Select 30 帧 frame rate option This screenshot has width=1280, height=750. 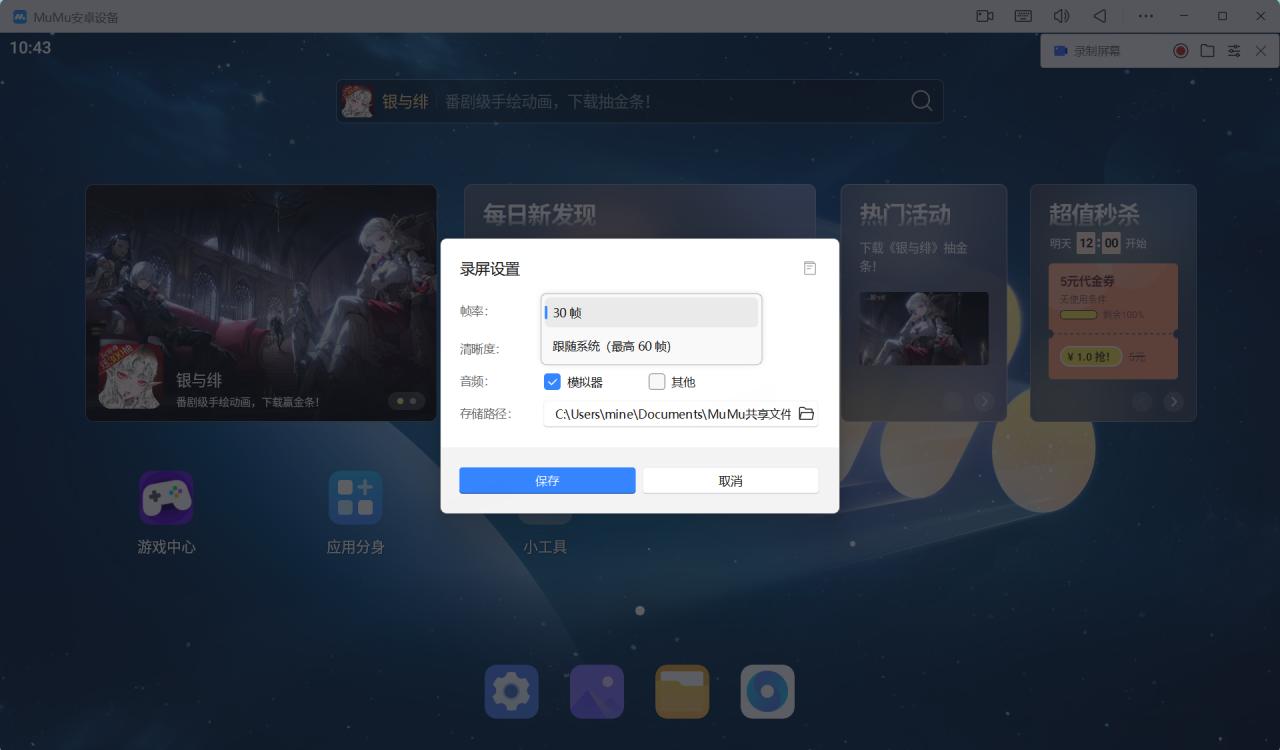pos(651,313)
